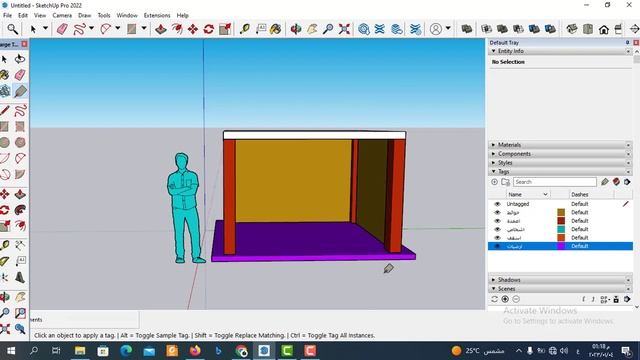Click the purple tag color swatch
Image resolution: width=640 pixels, height=360 pixels.
pyautogui.click(x=561, y=246)
